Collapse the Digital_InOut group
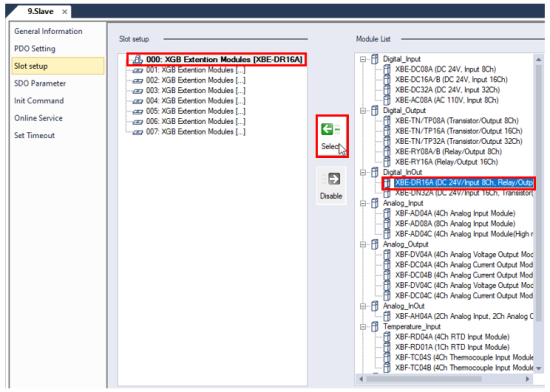 [x=363, y=173]
